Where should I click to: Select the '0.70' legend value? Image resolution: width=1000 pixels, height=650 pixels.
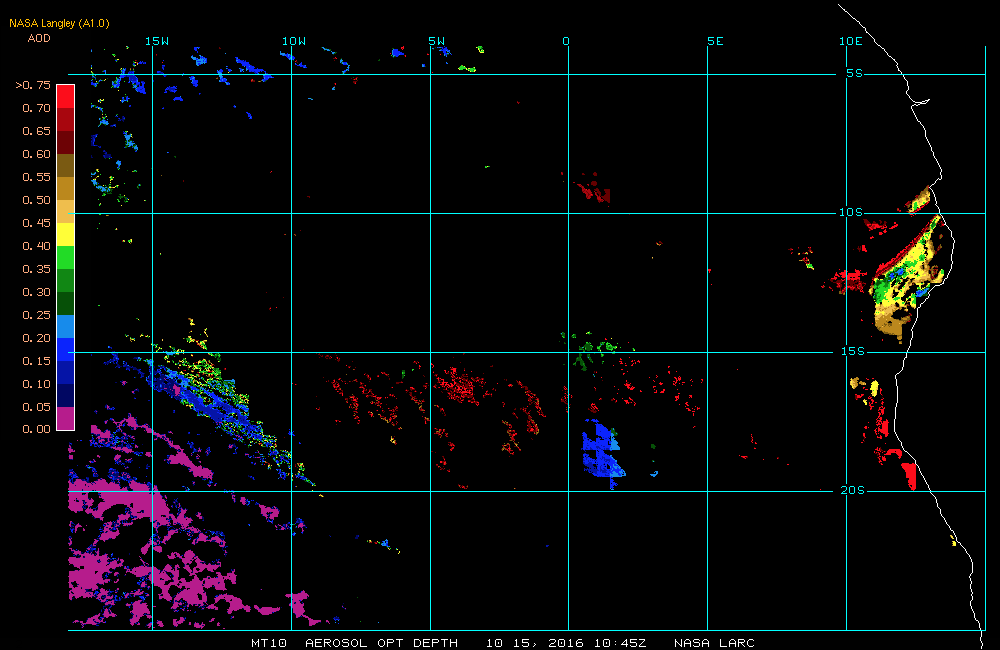tap(36, 108)
